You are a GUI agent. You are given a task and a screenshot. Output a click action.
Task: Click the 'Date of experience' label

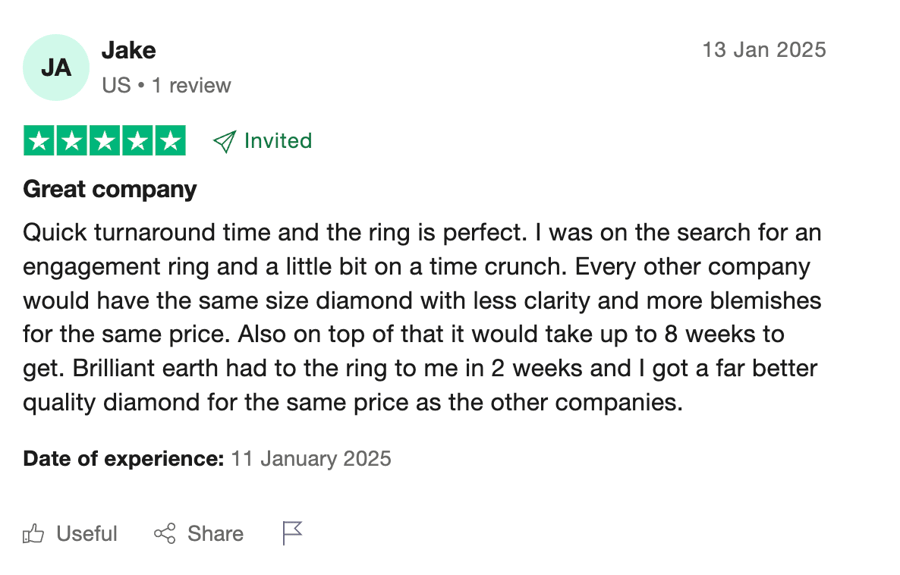[x=123, y=459]
